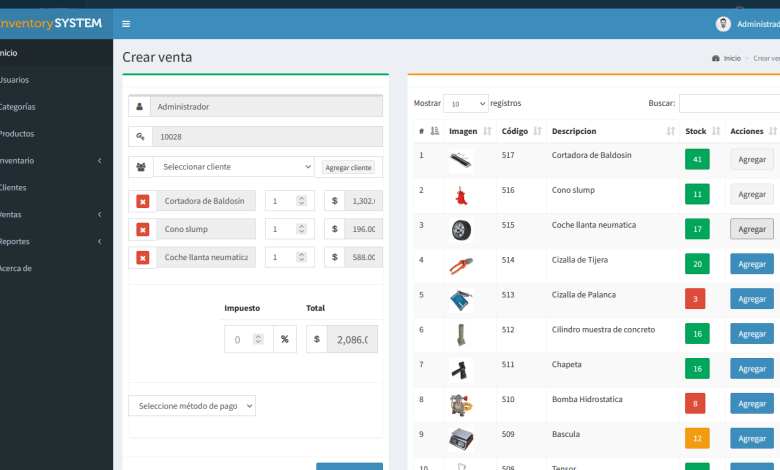This screenshot has height=470, width=780.
Task: Sort table by Código column icon
Action: (x=537, y=131)
